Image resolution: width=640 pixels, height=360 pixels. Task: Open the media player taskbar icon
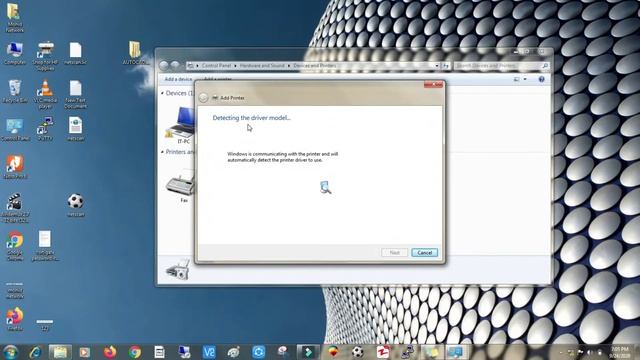[x=84, y=352]
